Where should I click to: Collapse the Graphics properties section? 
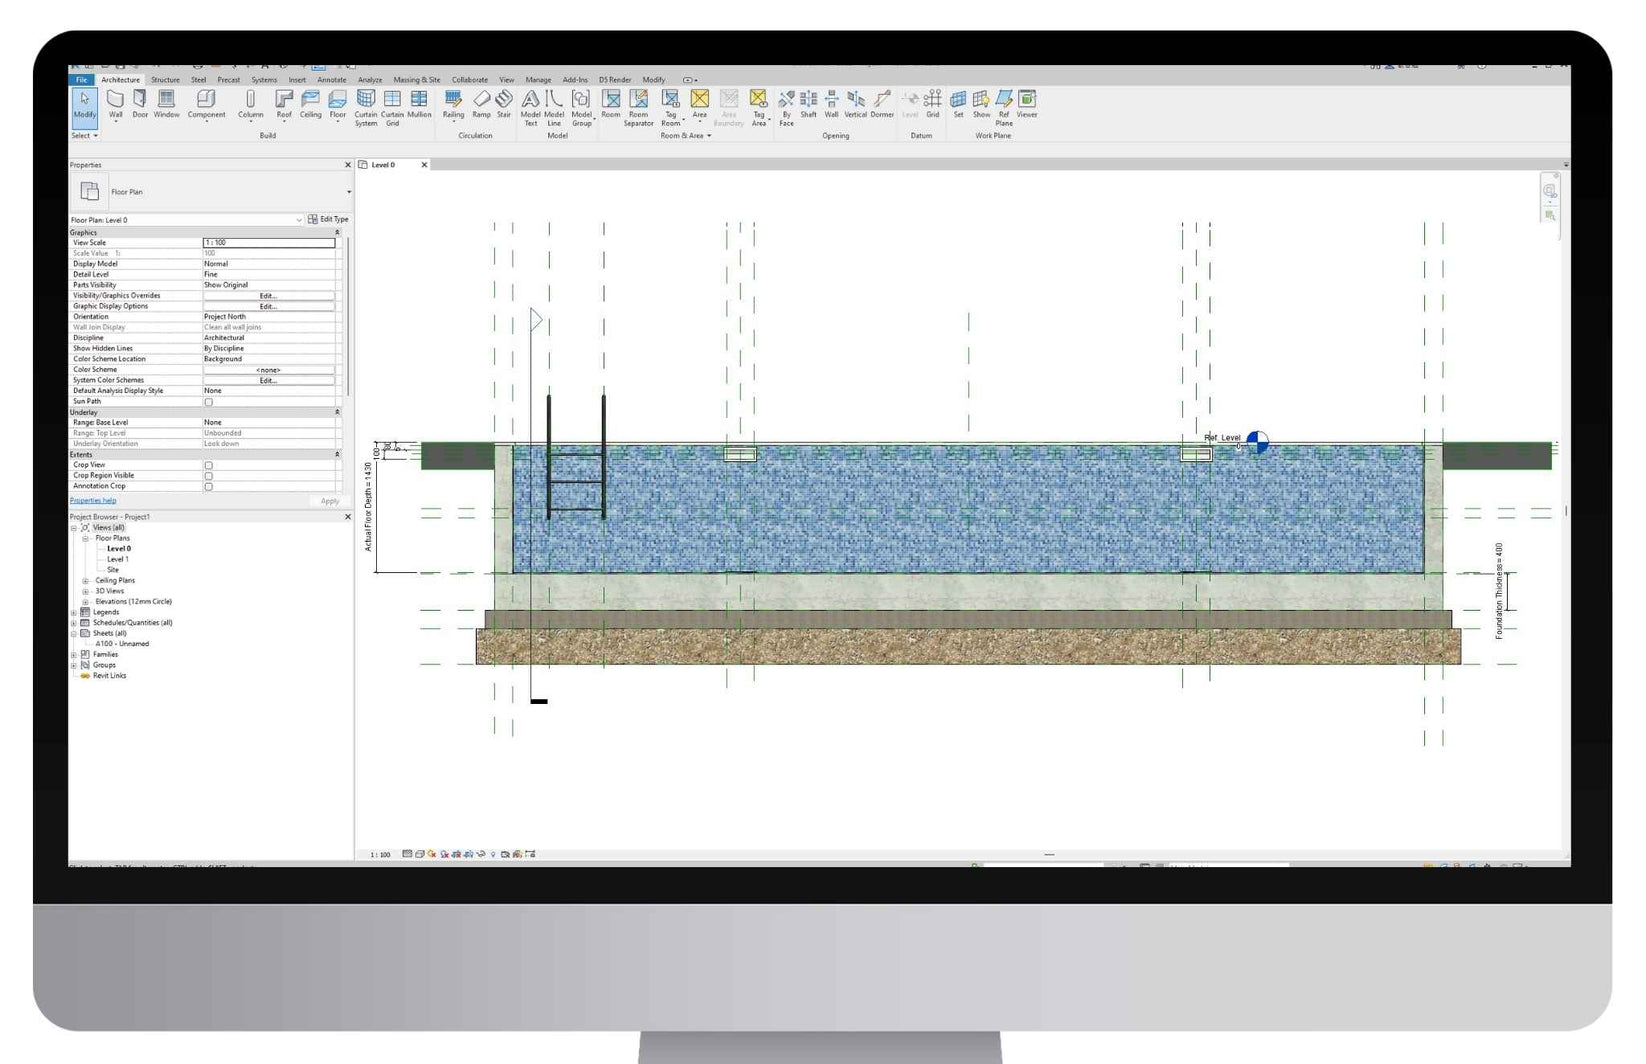tap(338, 232)
